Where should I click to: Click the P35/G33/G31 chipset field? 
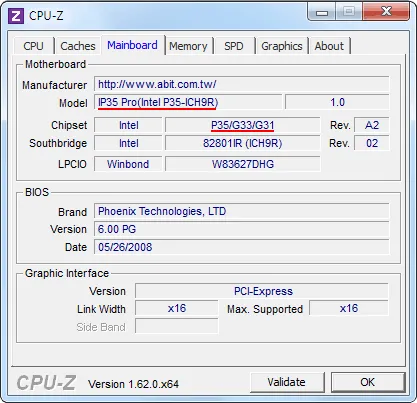tap(243, 125)
